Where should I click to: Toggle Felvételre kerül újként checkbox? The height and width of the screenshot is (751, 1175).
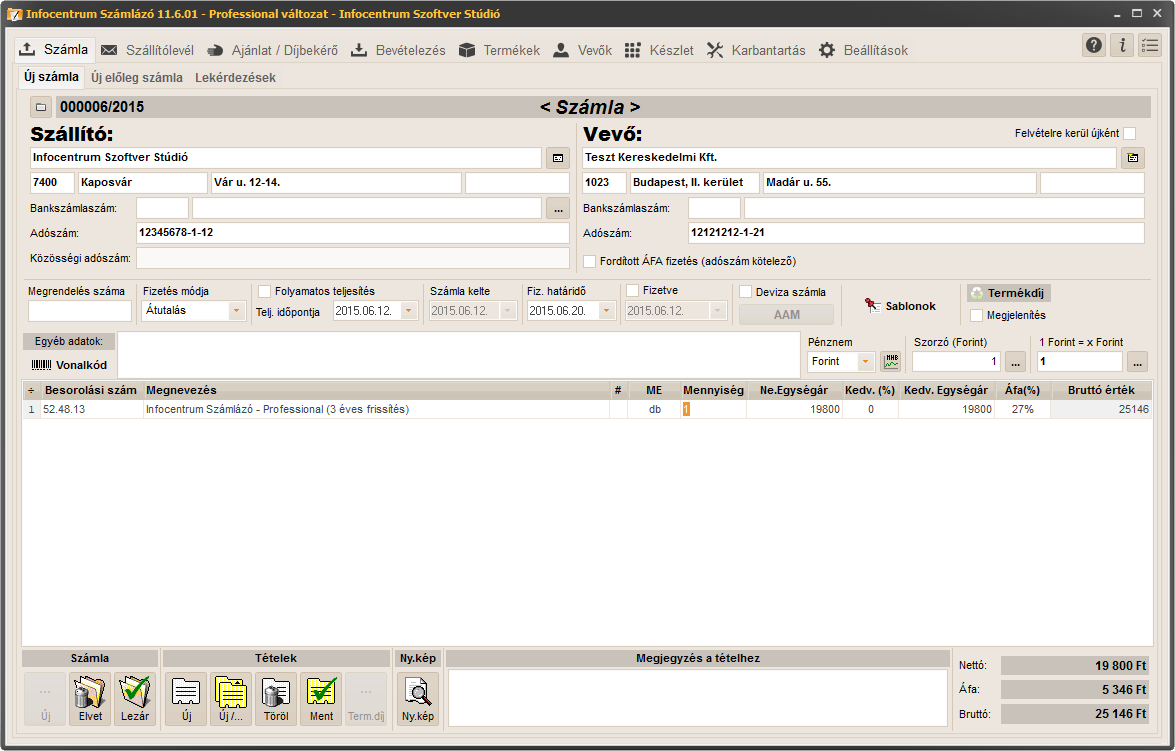click(1129, 133)
